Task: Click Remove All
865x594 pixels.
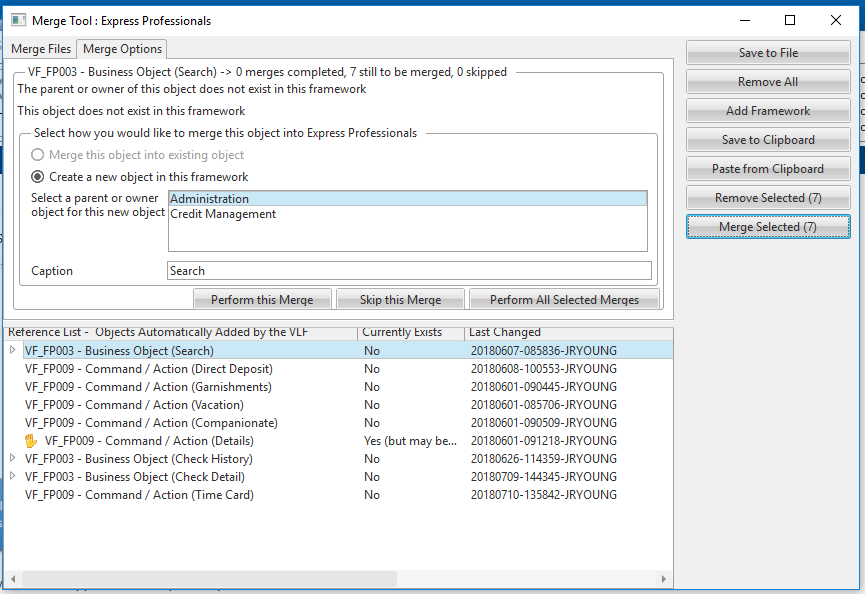Action: click(x=767, y=81)
